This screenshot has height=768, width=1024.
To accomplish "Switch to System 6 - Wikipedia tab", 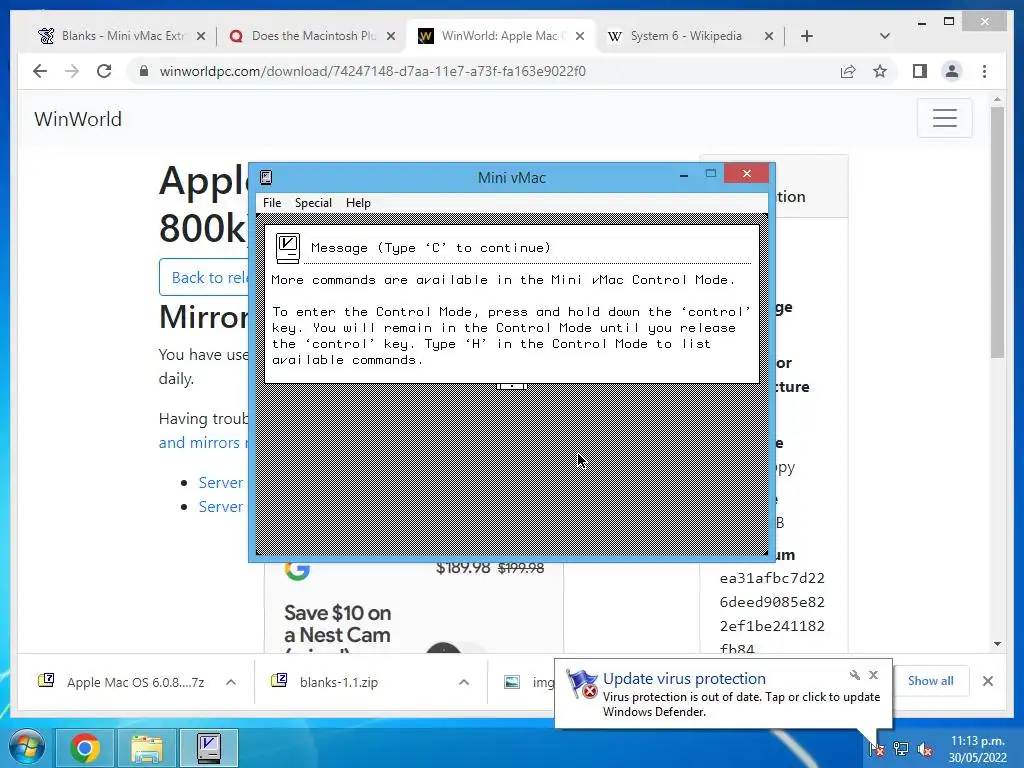I will tap(686, 36).
